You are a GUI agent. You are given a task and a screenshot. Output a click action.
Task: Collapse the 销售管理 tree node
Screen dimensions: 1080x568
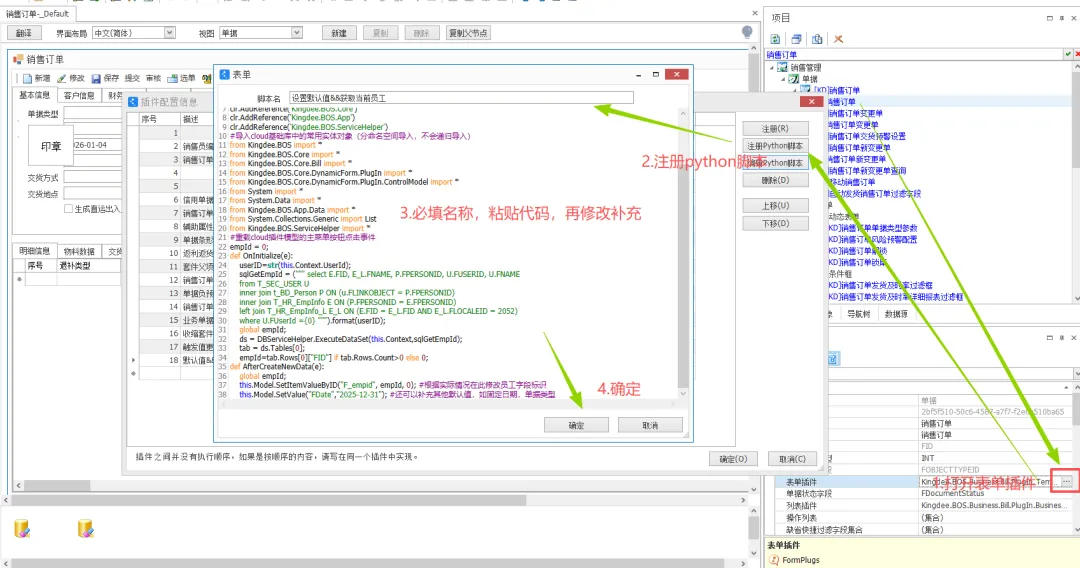click(772, 67)
